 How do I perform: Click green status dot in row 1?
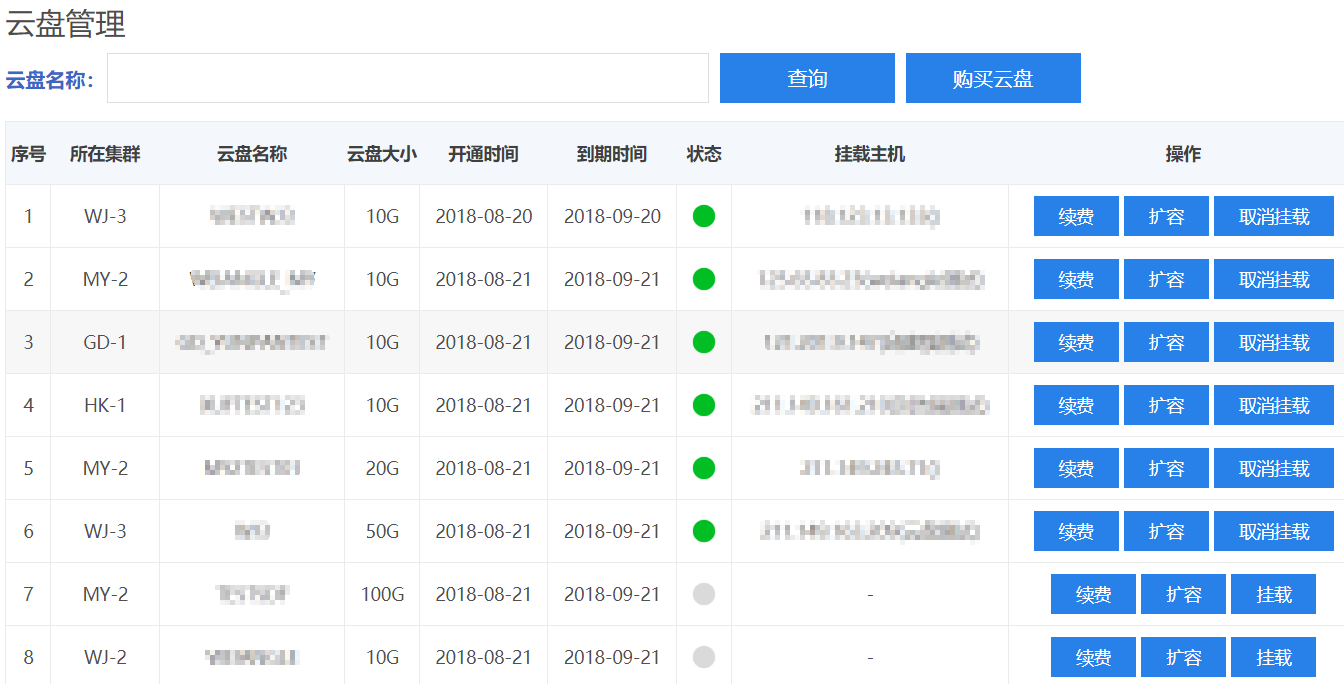(704, 216)
